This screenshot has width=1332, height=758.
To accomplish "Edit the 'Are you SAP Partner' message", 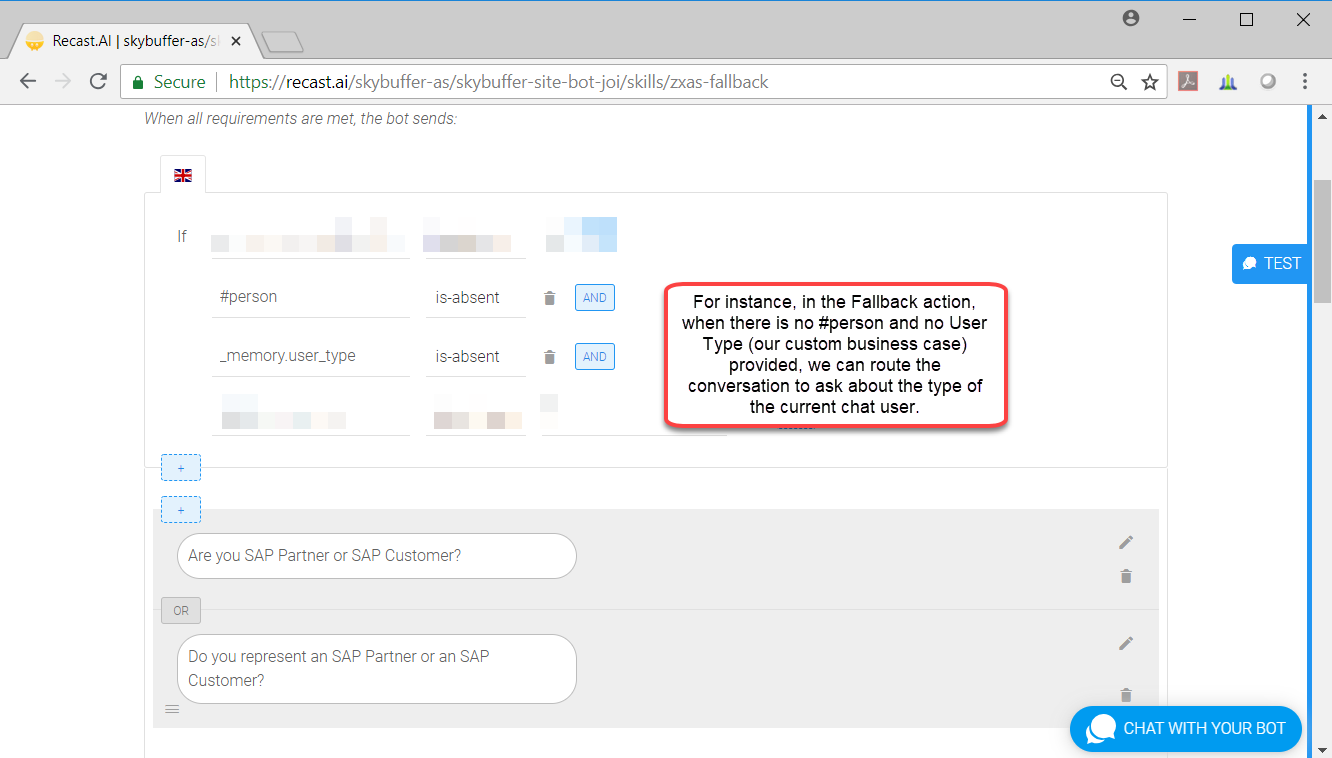I will [x=1126, y=542].
